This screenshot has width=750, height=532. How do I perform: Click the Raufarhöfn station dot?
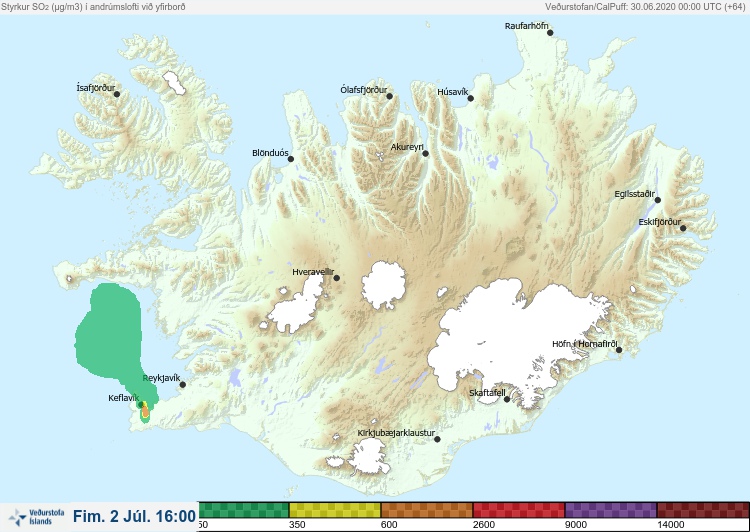tap(550, 33)
